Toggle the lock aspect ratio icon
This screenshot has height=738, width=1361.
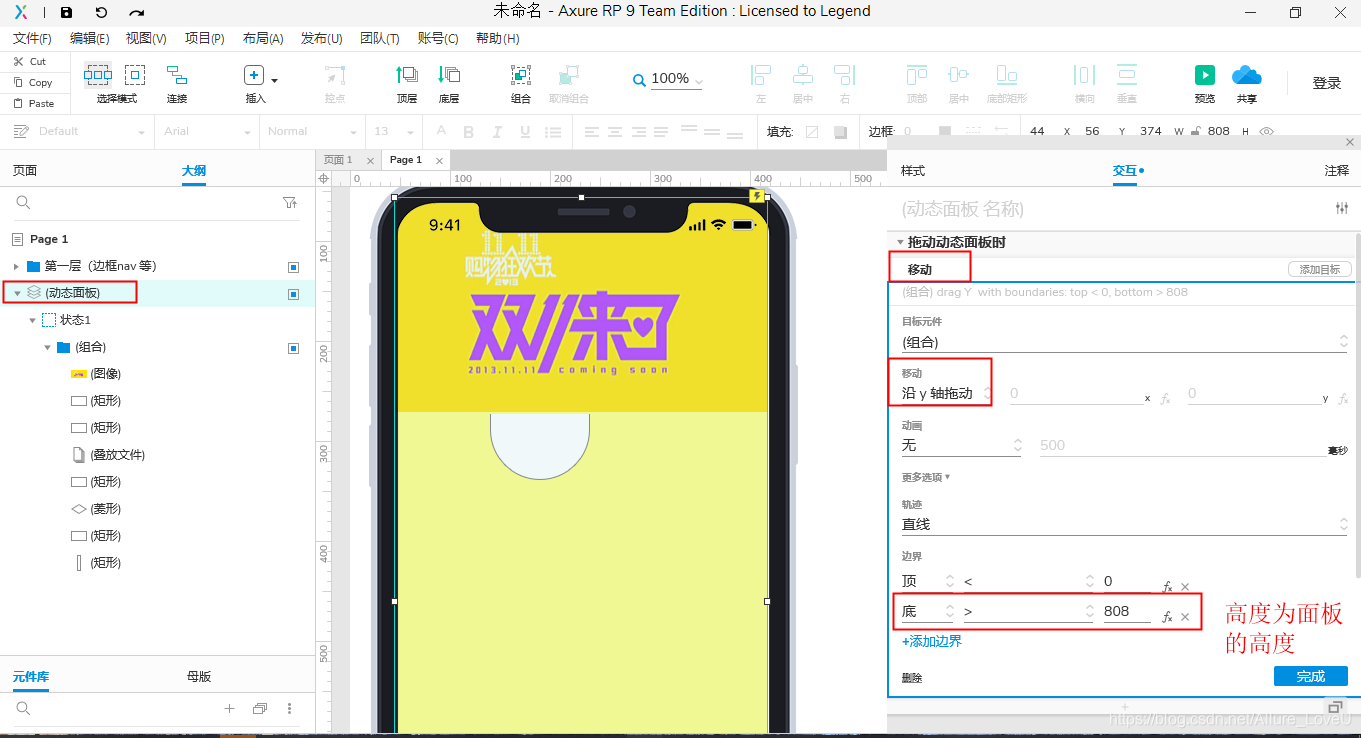[1197, 131]
